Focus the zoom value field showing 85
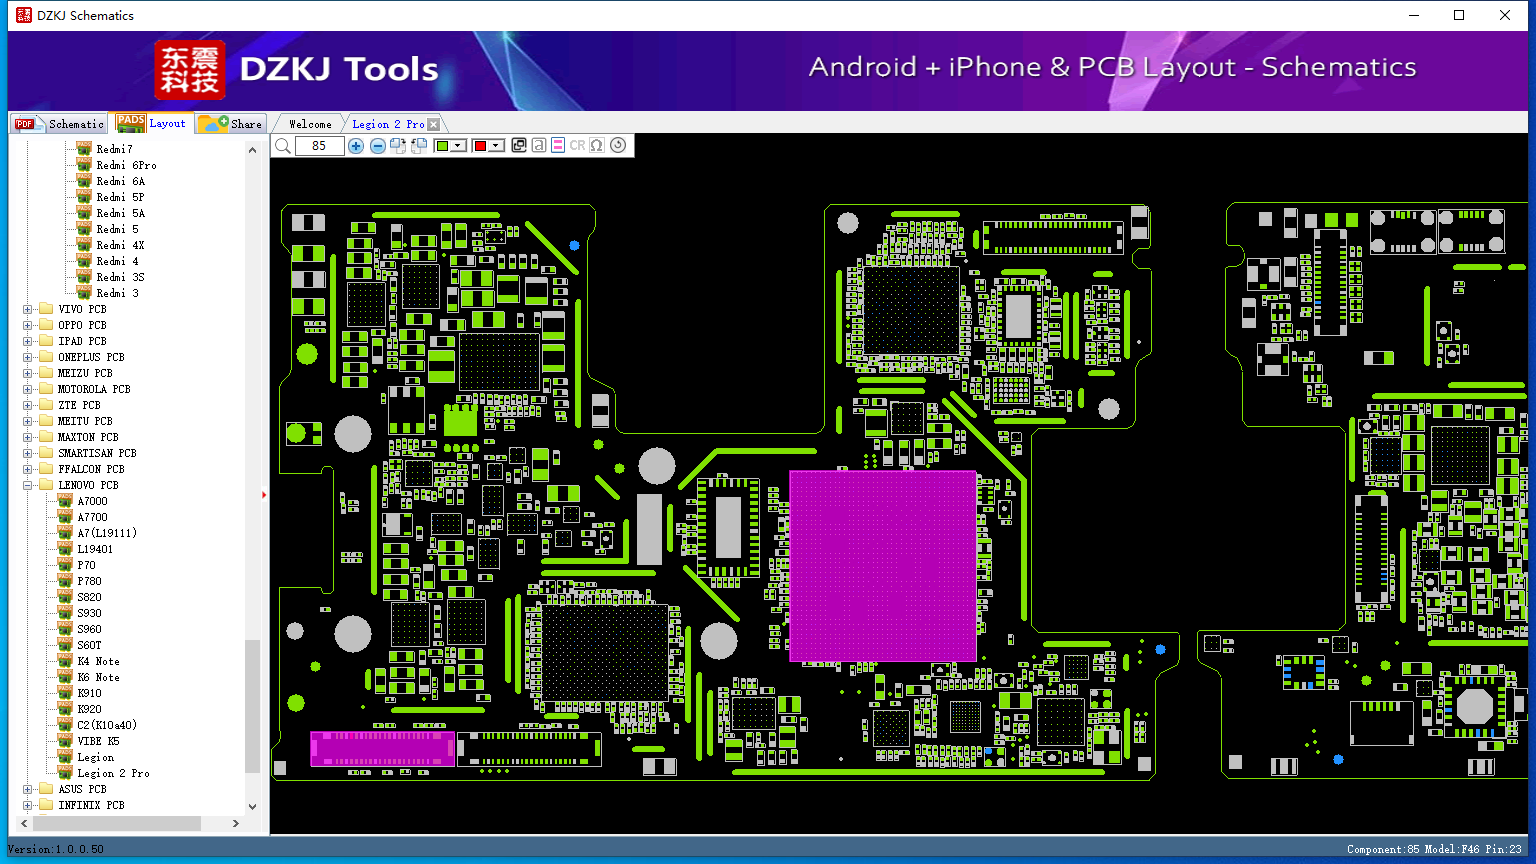 tap(320, 146)
